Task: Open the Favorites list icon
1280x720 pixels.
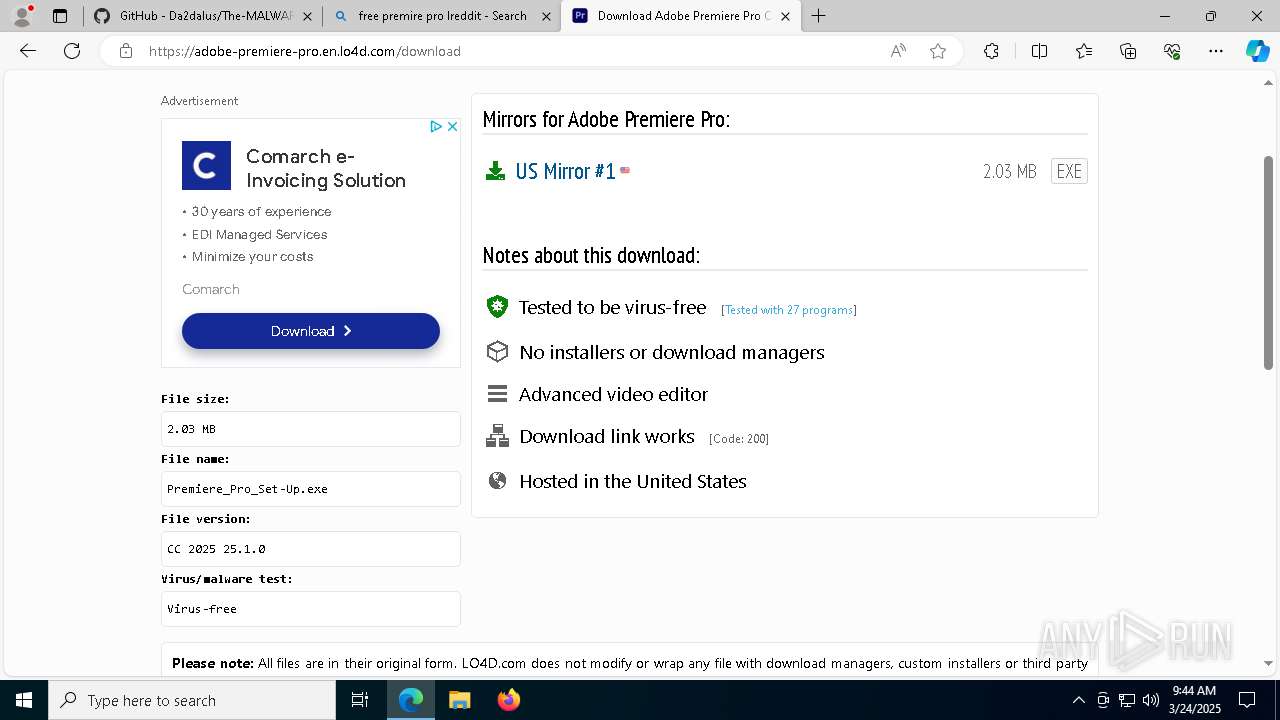Action: click(x=1084, y=51)
